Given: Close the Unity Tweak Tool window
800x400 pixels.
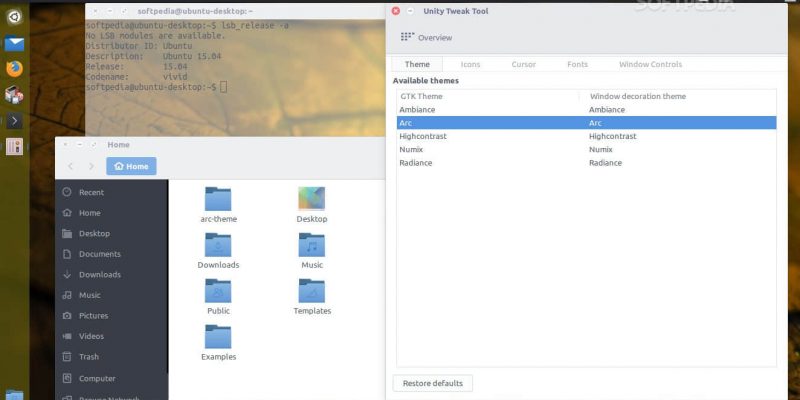Looking at the screenshot, I should point(395,11).
